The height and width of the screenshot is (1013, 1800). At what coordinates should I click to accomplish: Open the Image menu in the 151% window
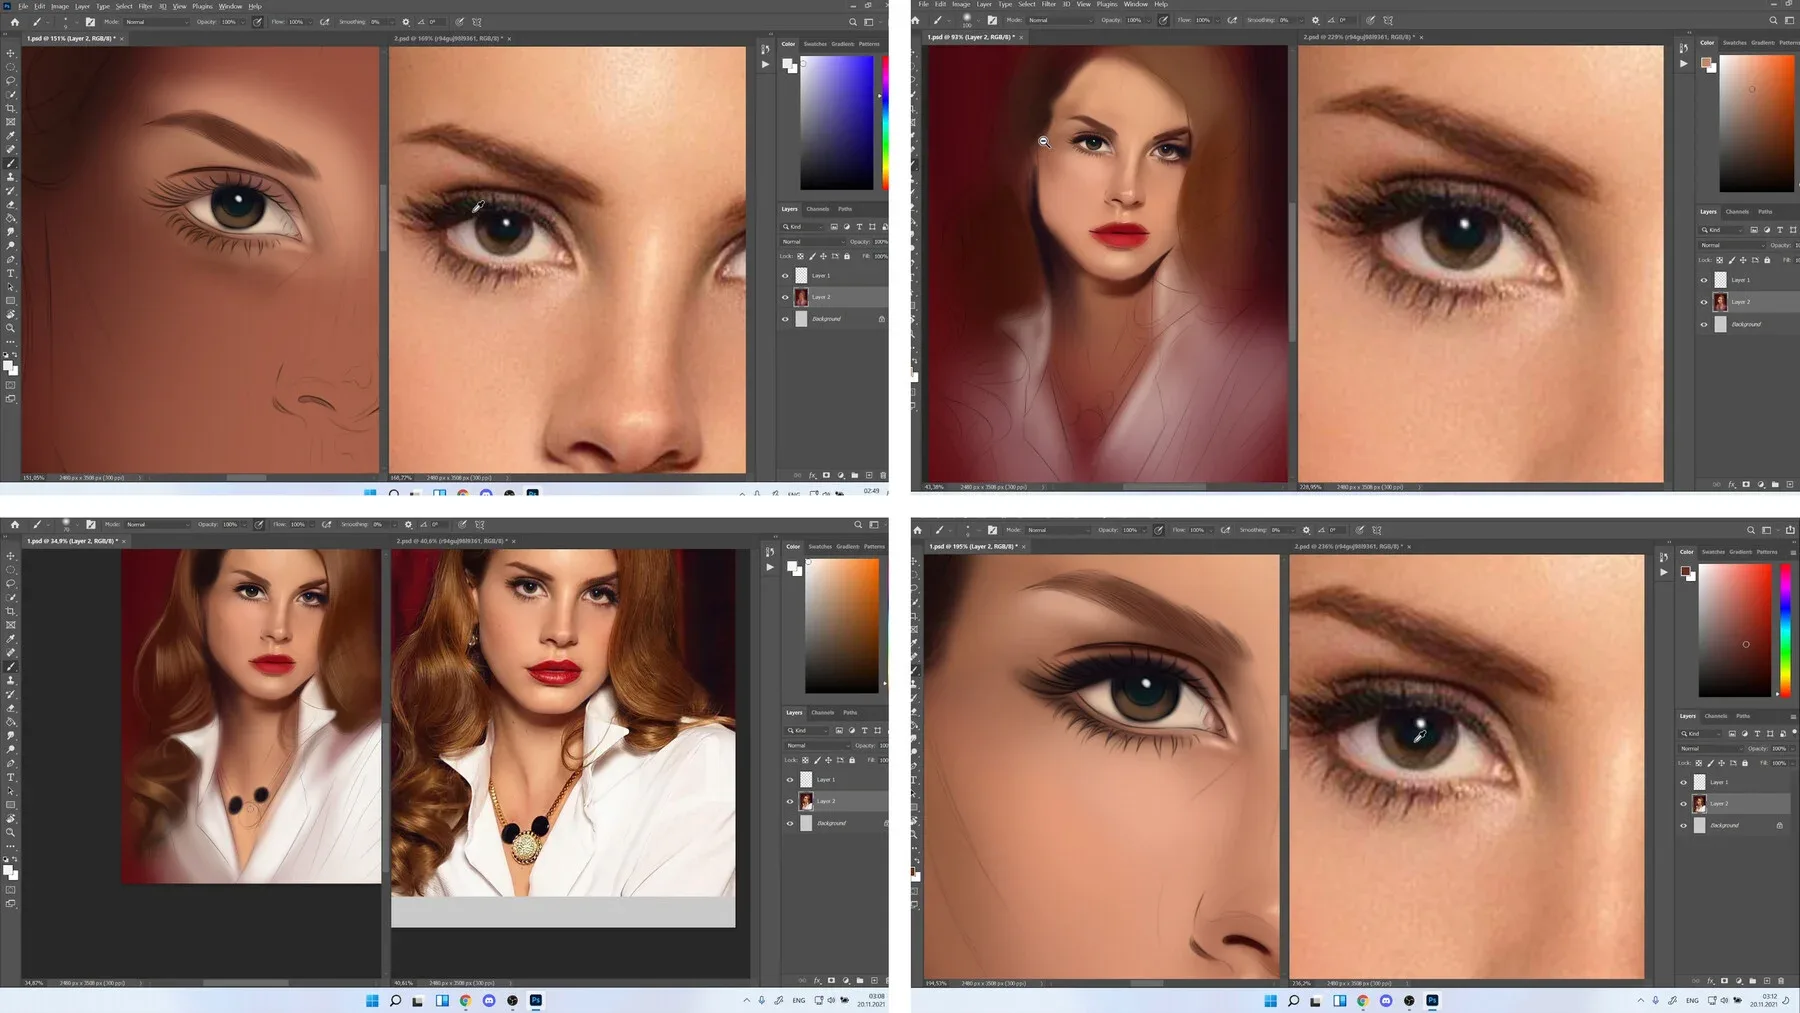pyautogui.click(x=60, y=6)
